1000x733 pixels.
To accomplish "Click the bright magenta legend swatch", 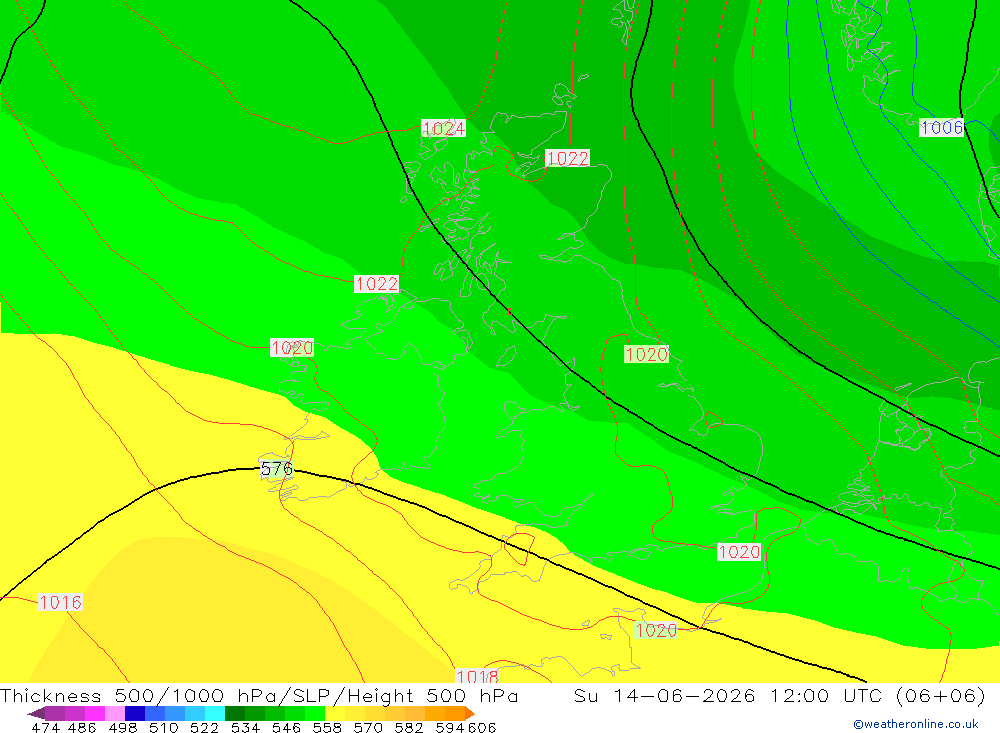I will point(95,713).
